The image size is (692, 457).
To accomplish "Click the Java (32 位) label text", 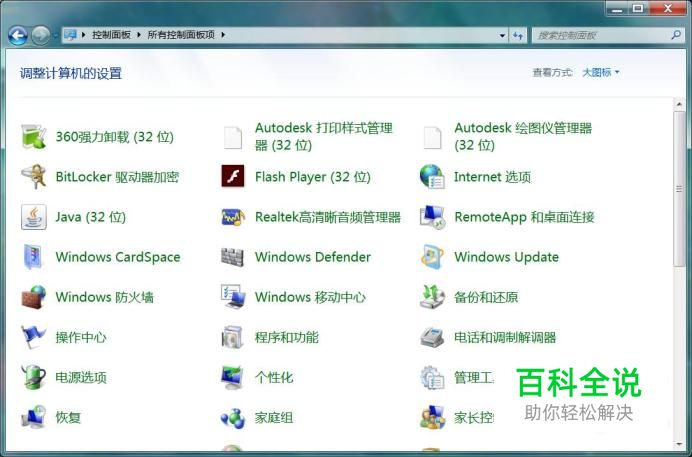I will click(90, 217).
